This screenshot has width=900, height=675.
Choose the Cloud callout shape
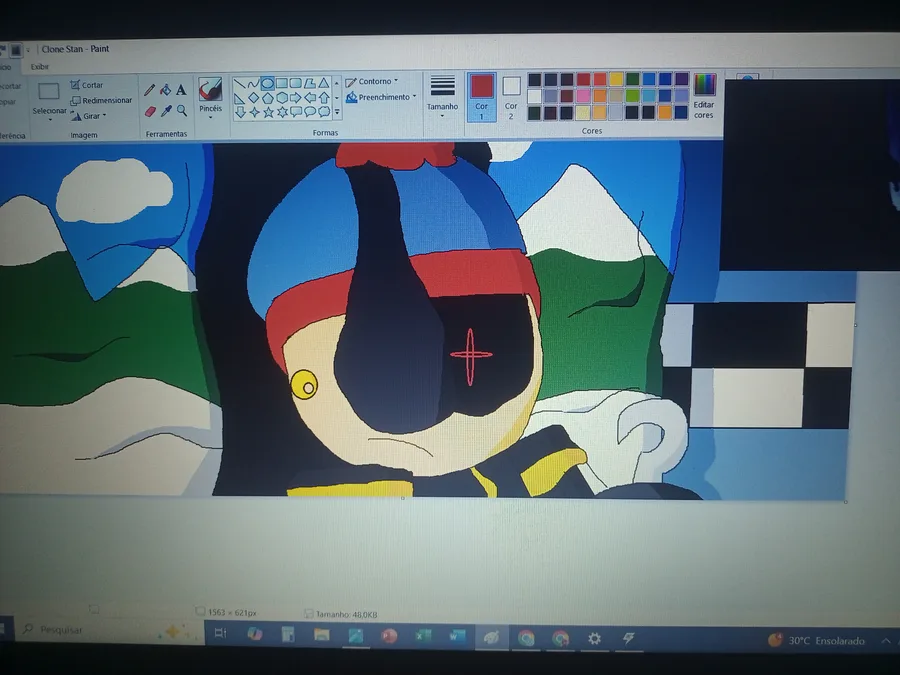tap(324, 111)
